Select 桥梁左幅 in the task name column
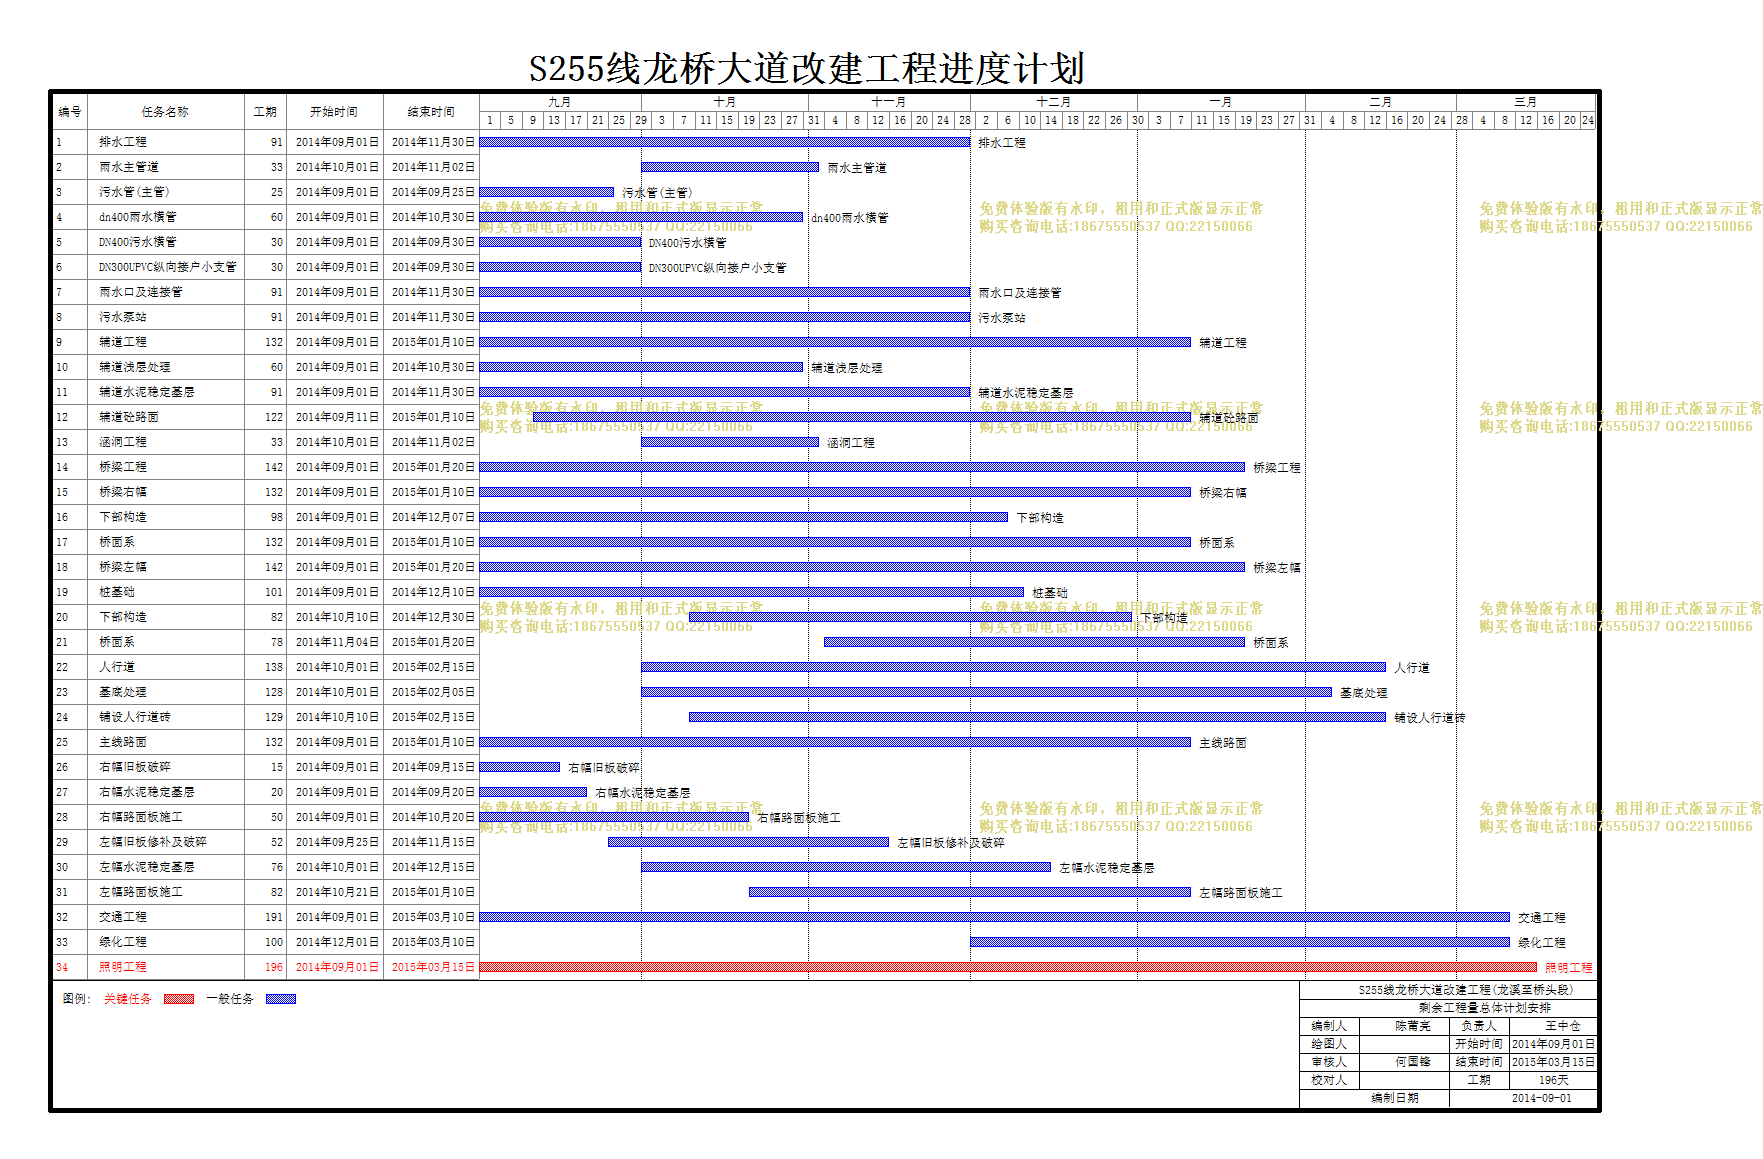This screenshot has height=1159, width=1763. pyautogui.click(x=123, y=567)
